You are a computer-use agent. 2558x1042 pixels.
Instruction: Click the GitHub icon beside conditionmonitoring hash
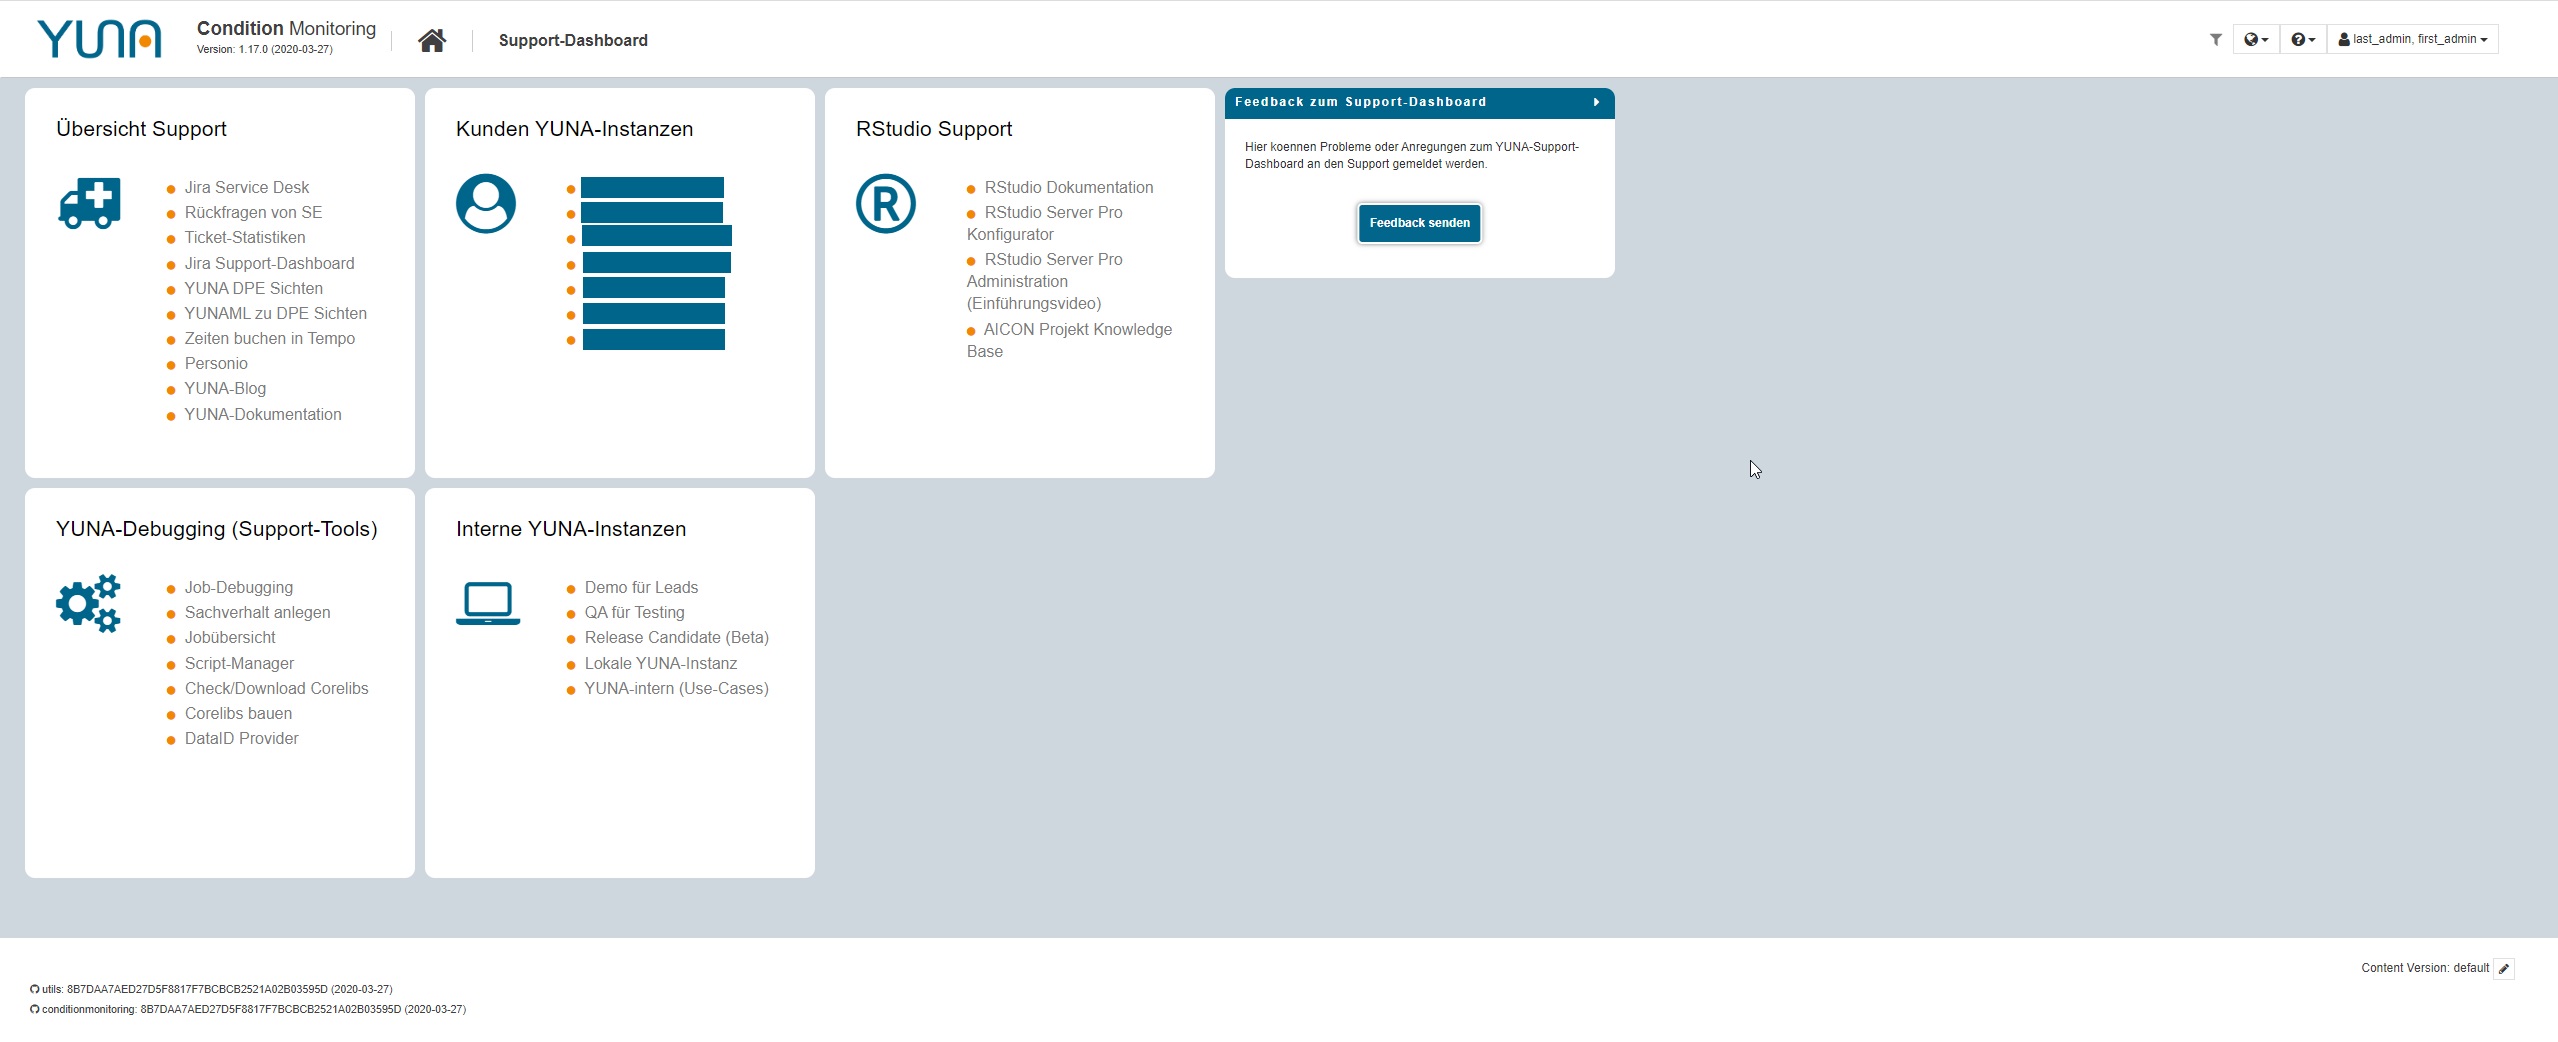point(35,1009)
